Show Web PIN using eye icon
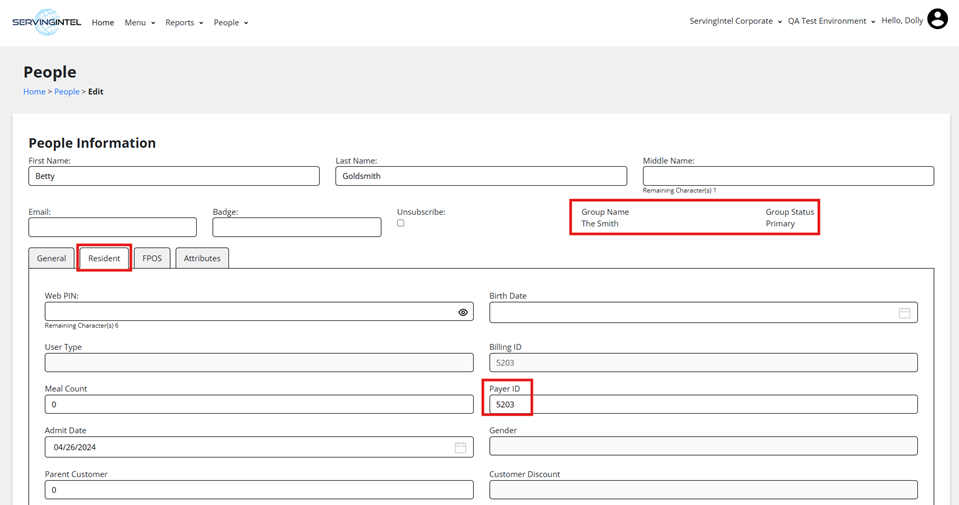The height and width of the screenshot is (505, 959). (463, 312)
